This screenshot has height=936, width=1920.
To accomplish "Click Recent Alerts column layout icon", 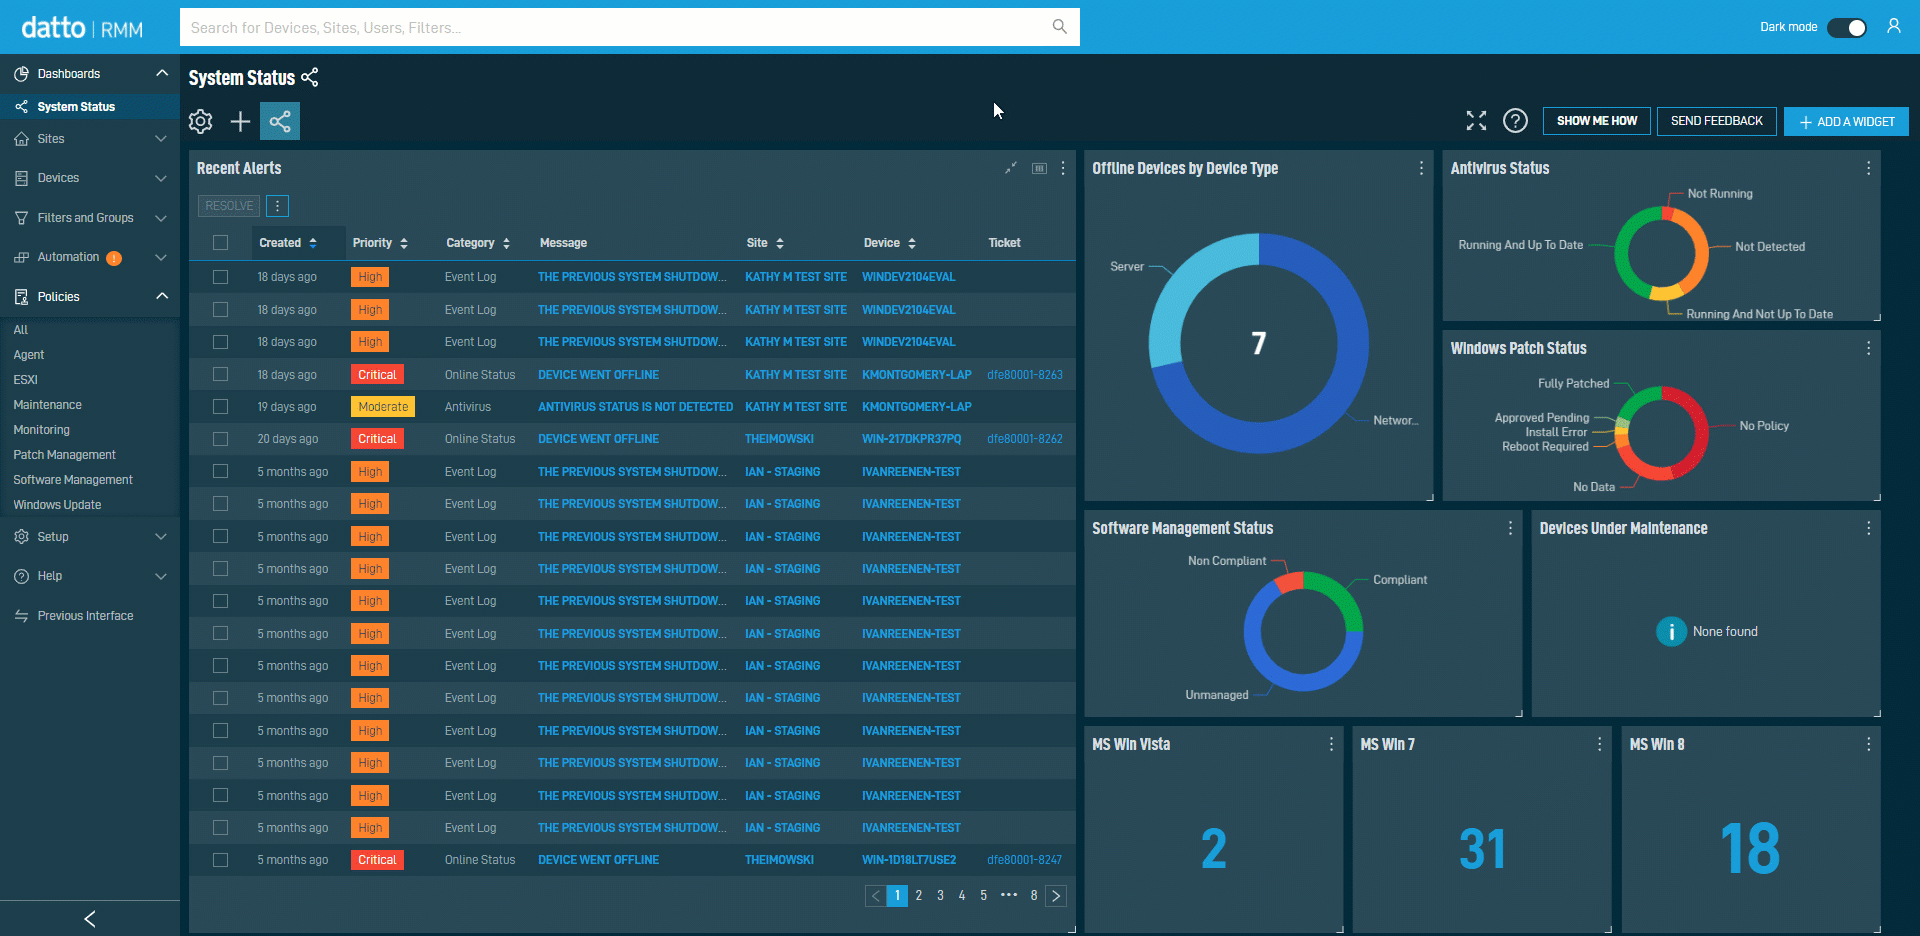I will coord(1039,168).
